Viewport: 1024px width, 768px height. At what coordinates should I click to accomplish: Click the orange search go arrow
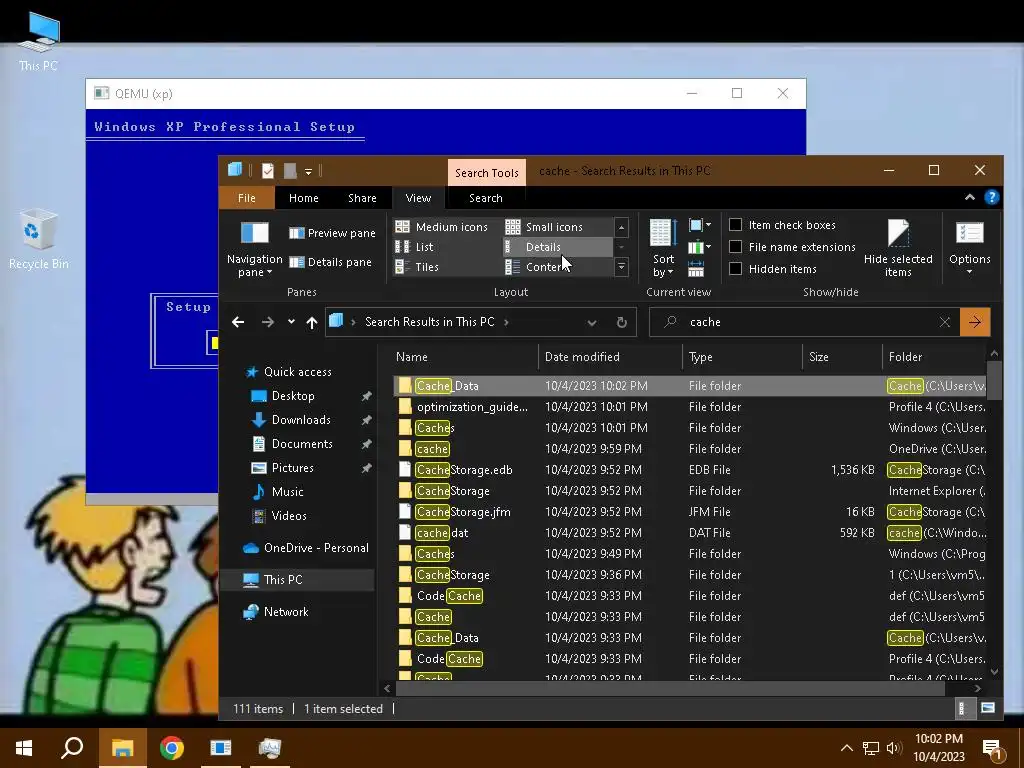(975, 322)
